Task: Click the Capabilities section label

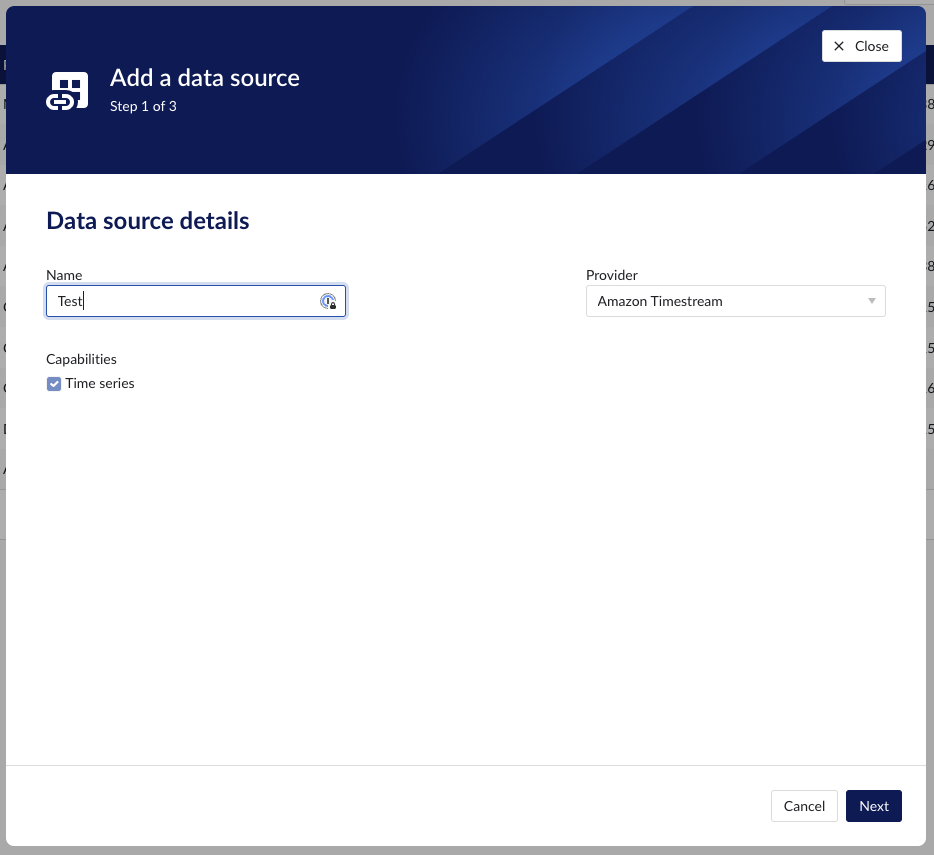Action: (x=81, y=359)
